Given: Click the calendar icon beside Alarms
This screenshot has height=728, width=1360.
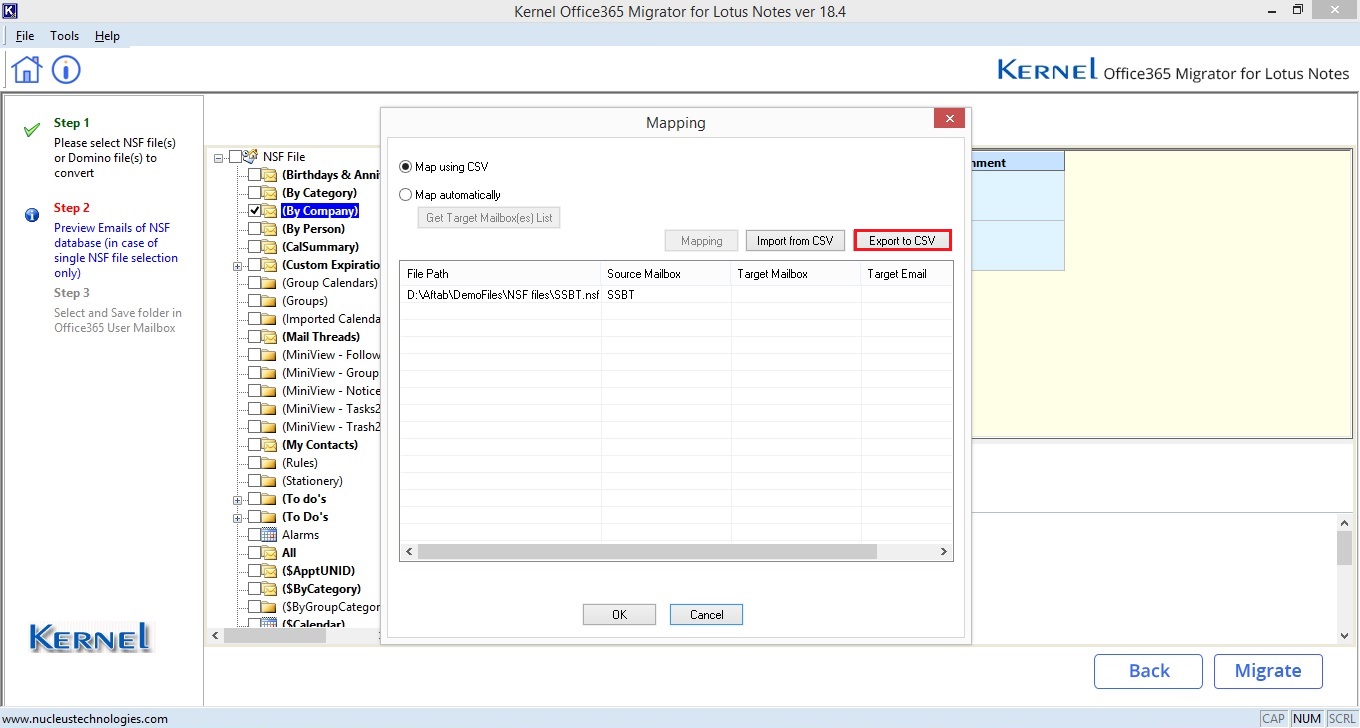Looking at the screenshot, I should [x=270, y=535].
